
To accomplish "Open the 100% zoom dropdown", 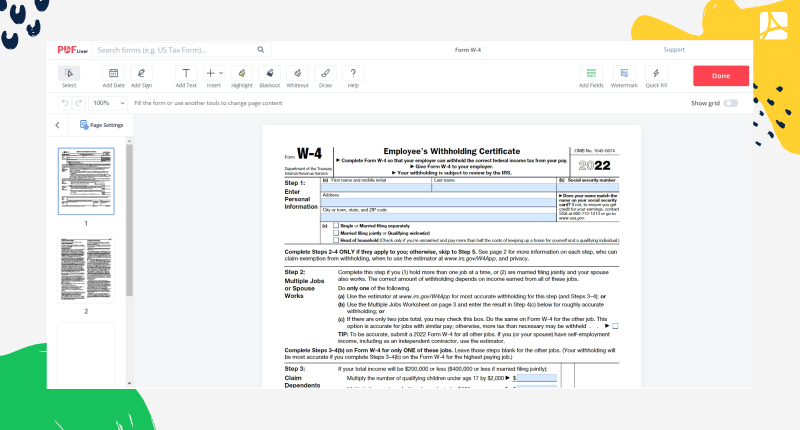I will (x=108, y=103).
